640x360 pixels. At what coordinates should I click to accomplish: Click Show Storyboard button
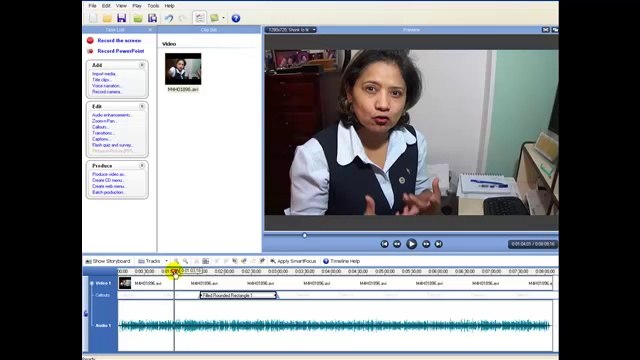[x=108, y=261]
